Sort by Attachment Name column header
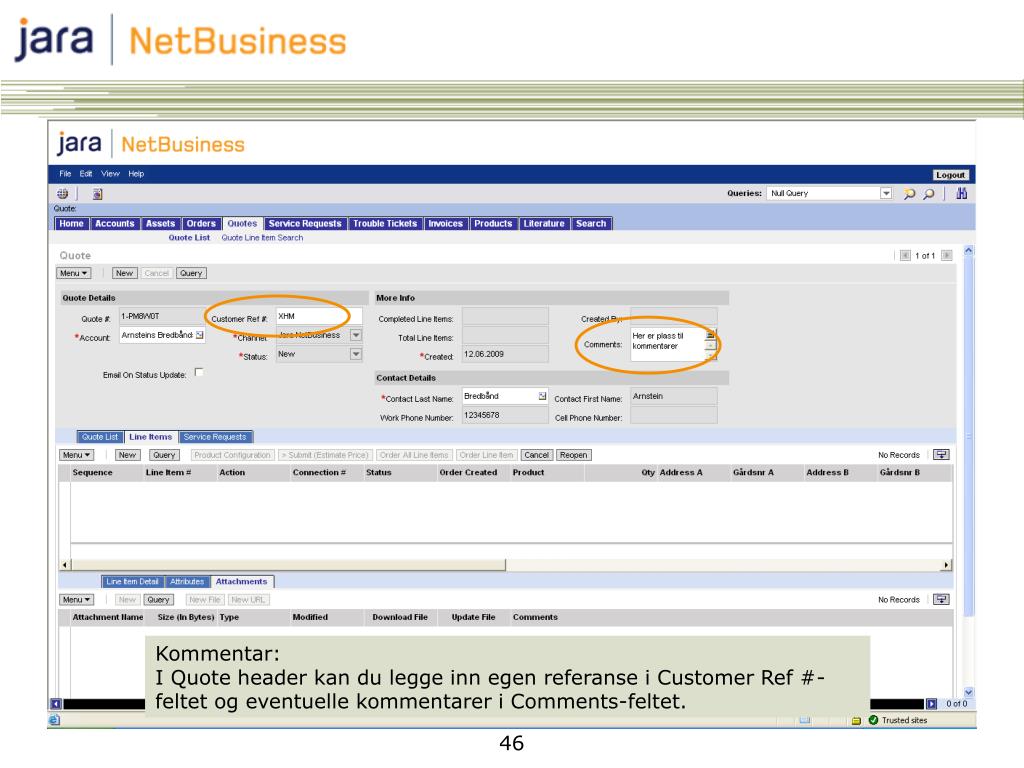The width and height of the screenshot is (1024, 768). click(x=108, y=617)
